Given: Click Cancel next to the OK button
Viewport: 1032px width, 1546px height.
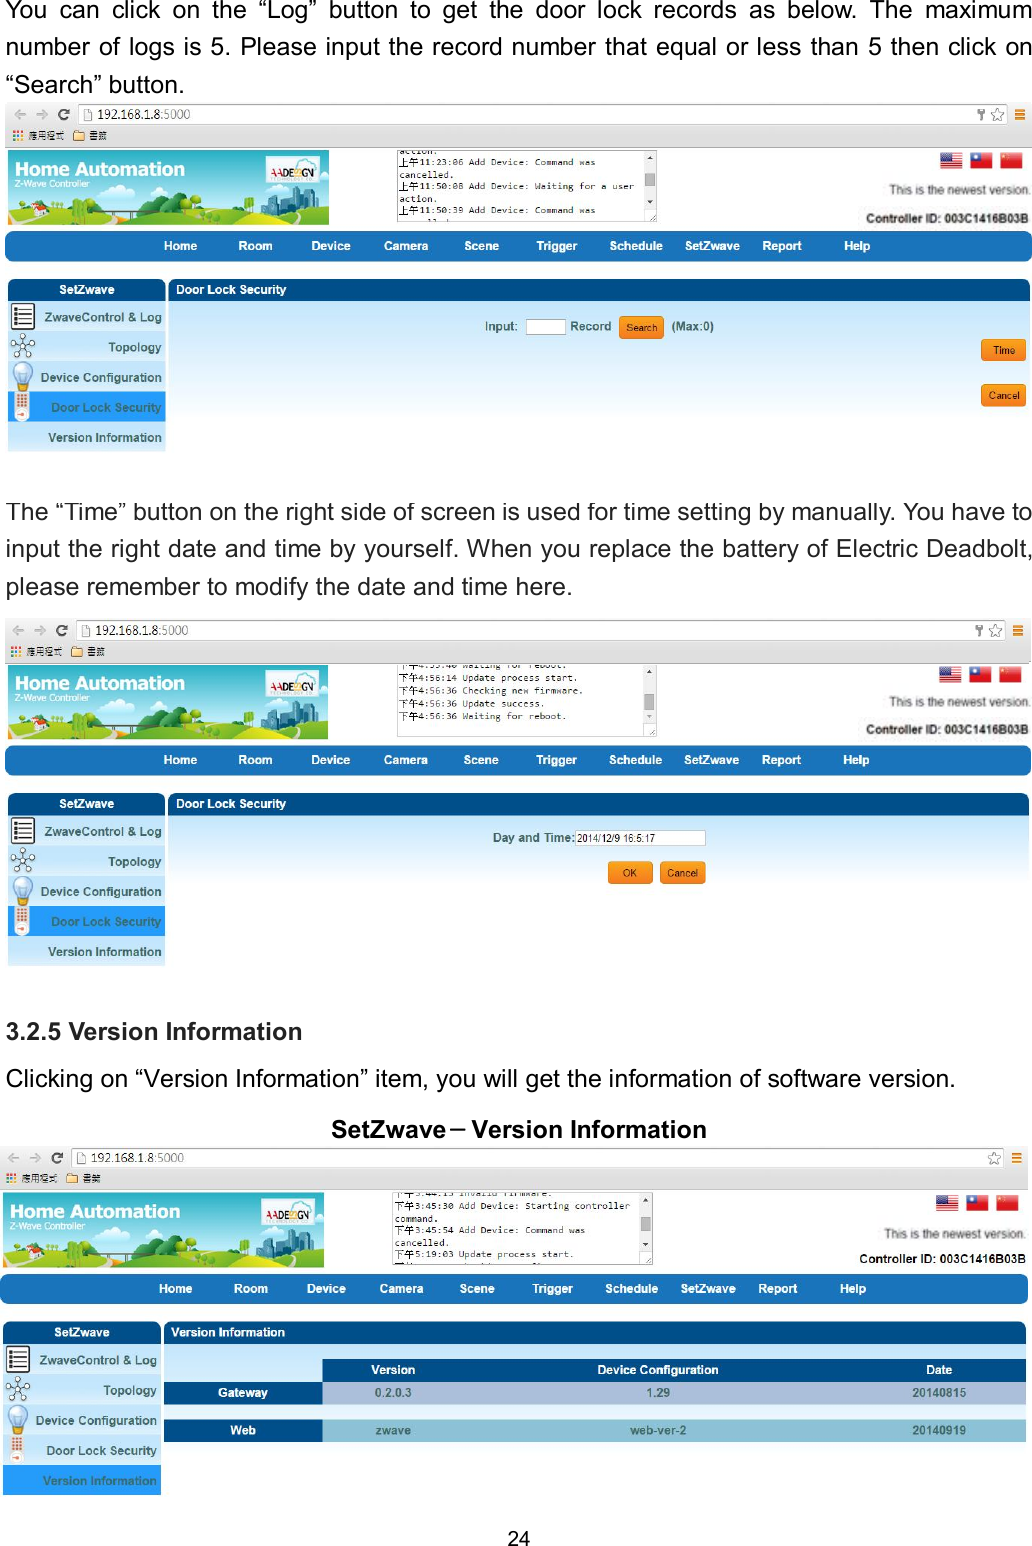Looking at the screenshot, I should [682, 873].
